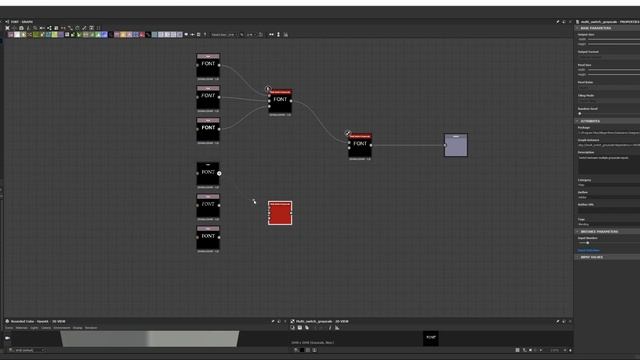Viewport: 640px width, 360px height.
Task: Click the black square node icon in node toolbar
Action: (x=111, y=35)
